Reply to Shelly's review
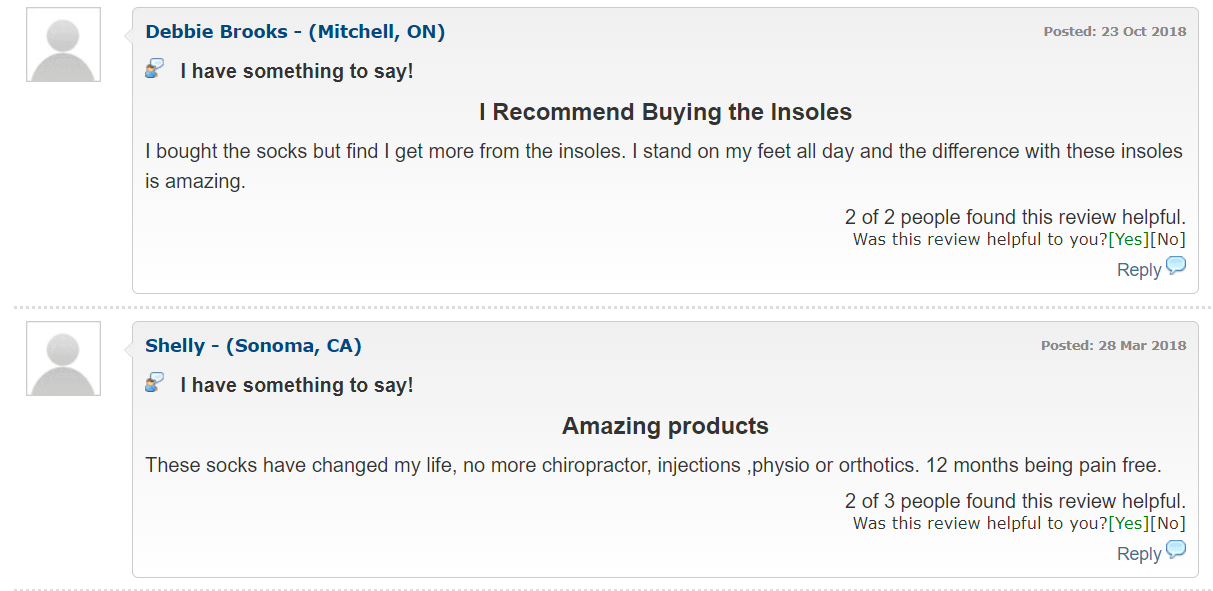The height and width of the screenshot is (591, 1213). click(1139, 554)
